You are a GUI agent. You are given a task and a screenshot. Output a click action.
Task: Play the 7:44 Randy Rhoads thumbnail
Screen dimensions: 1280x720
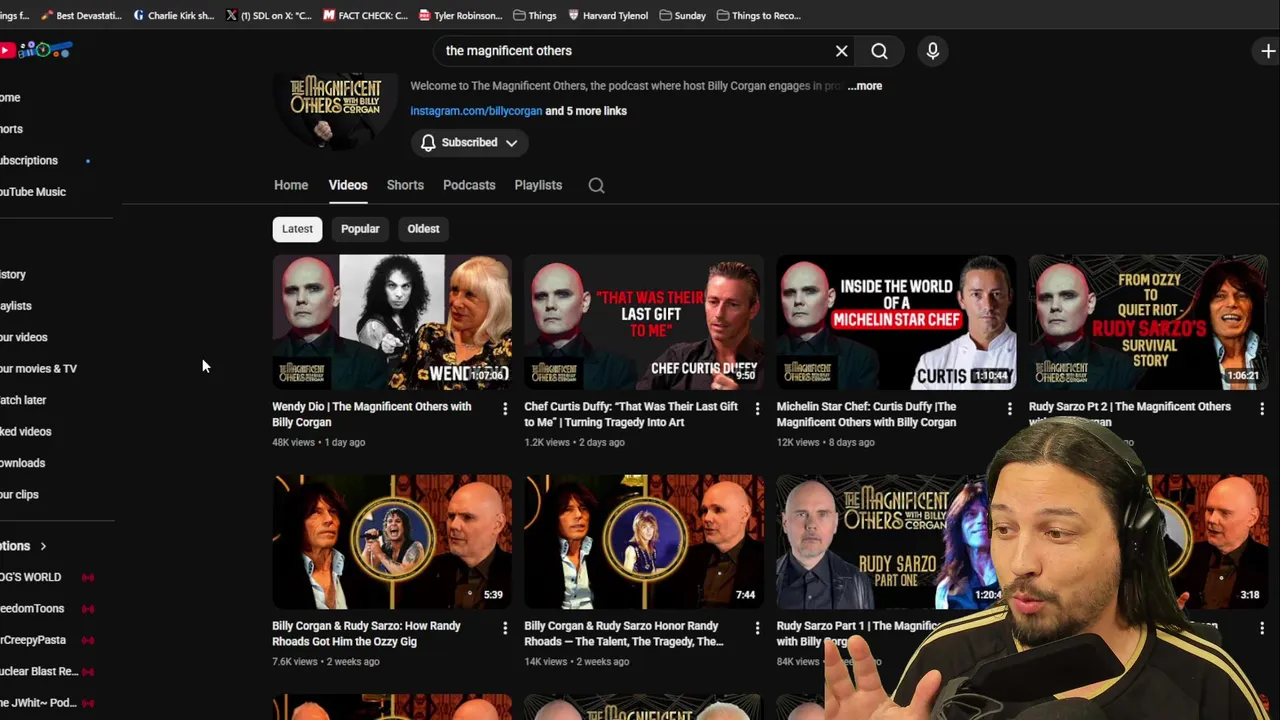click(644, 542)
